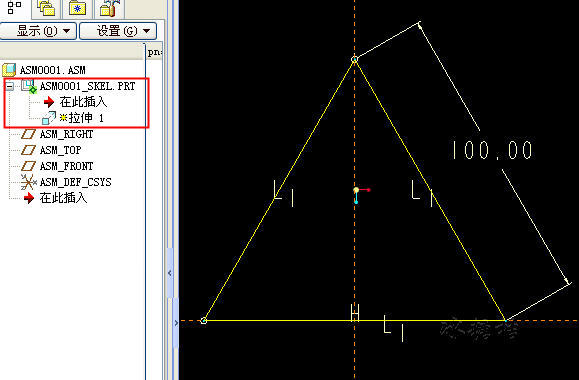Click the L1 constraint below bottom edge

394,328
